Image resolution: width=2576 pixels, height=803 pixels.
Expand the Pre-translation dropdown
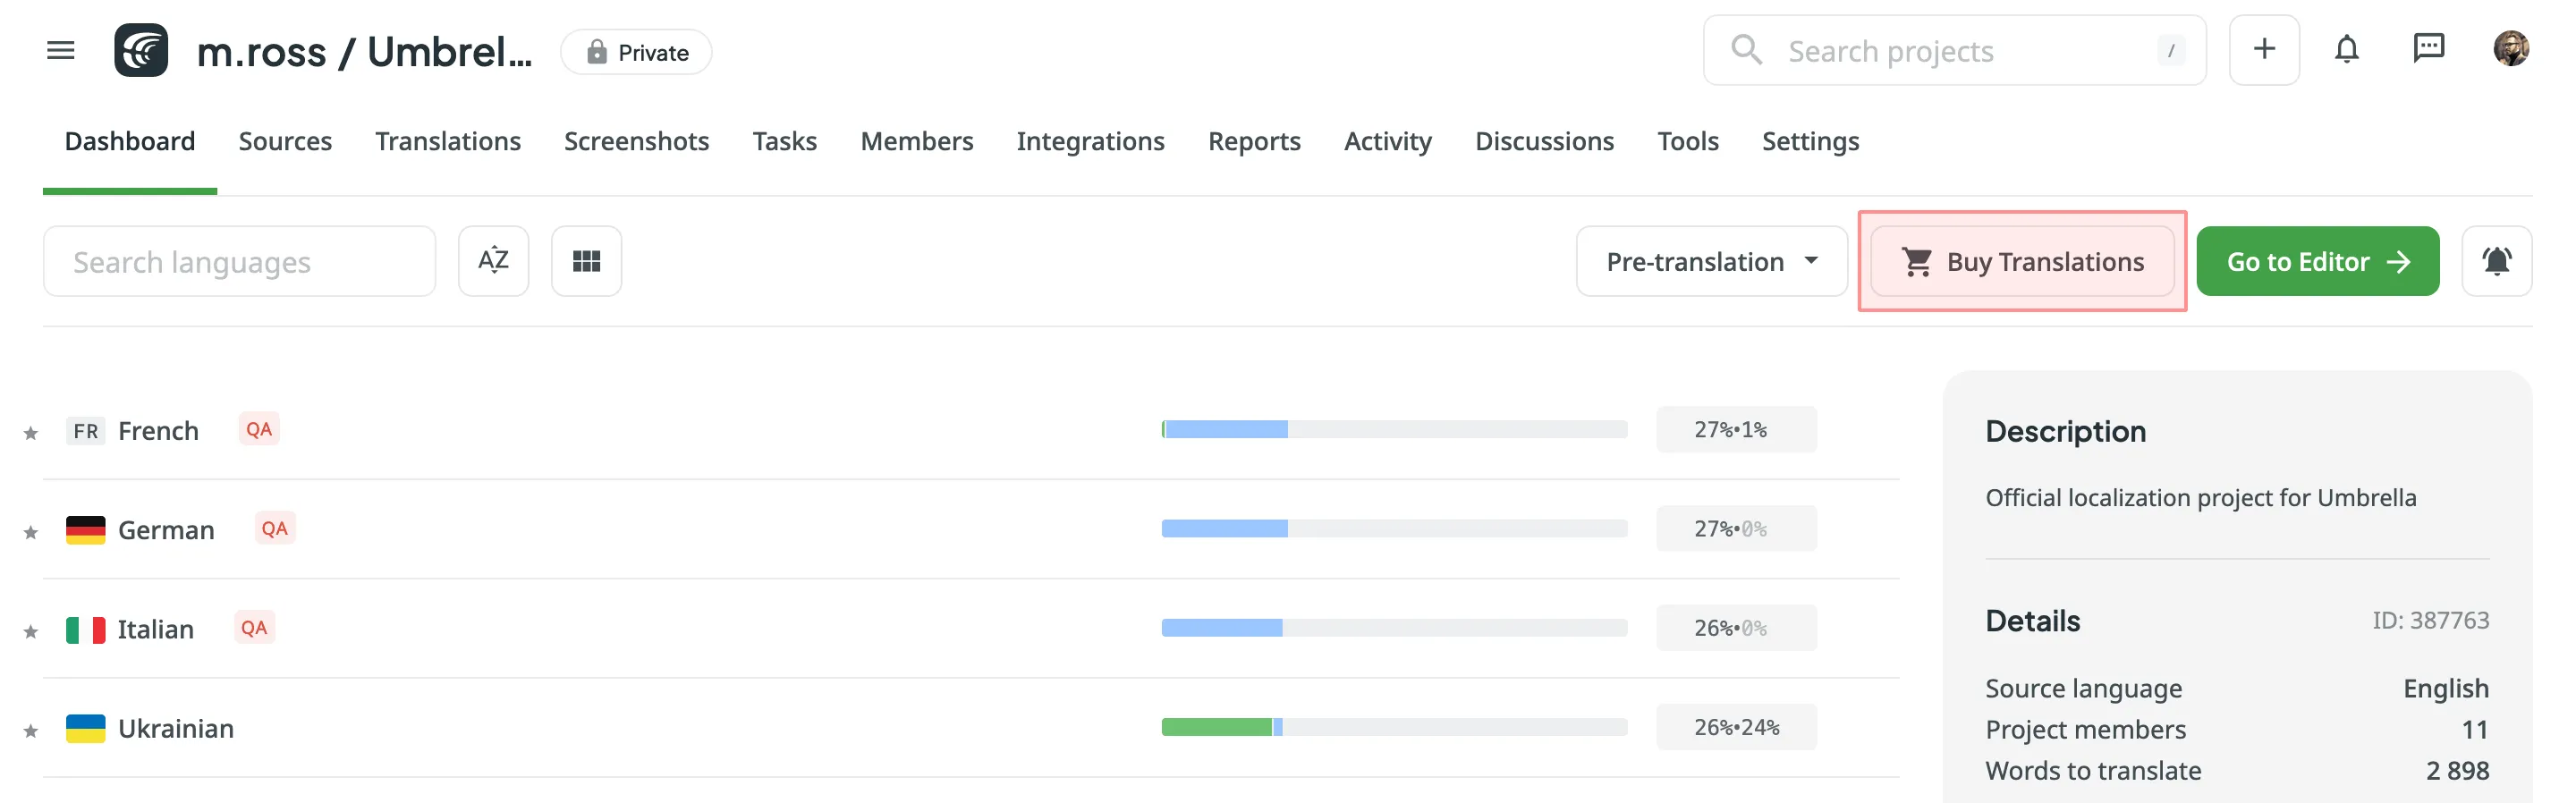1711,261
